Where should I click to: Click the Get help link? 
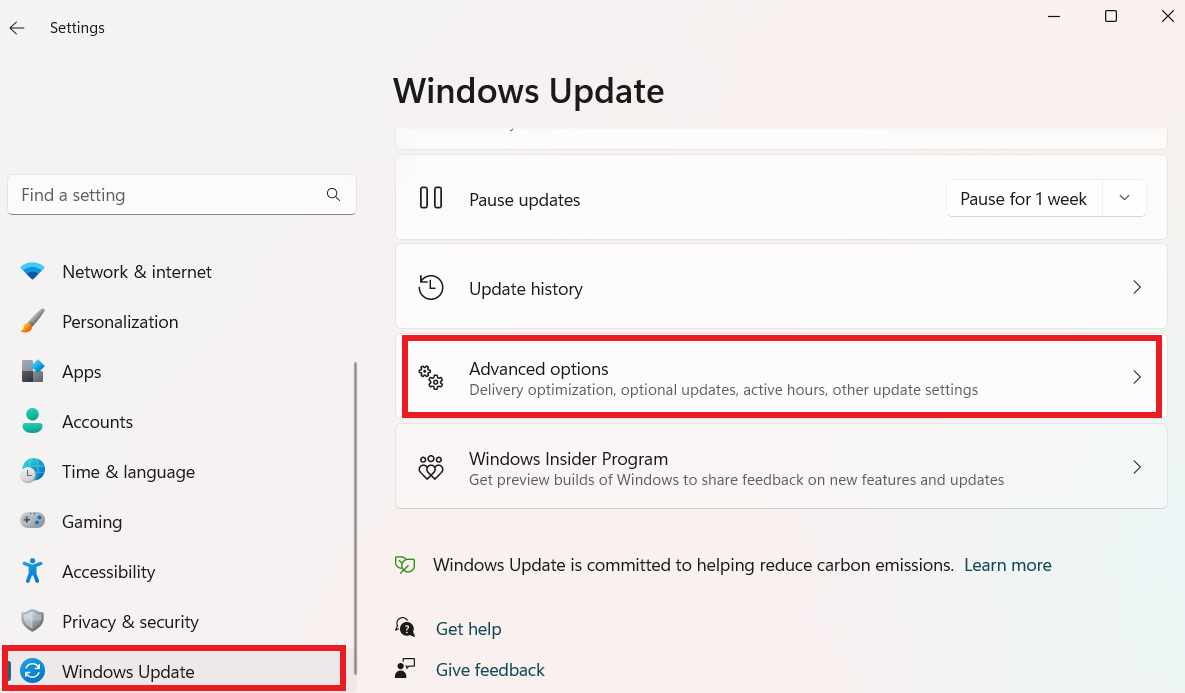coord(469,628)
